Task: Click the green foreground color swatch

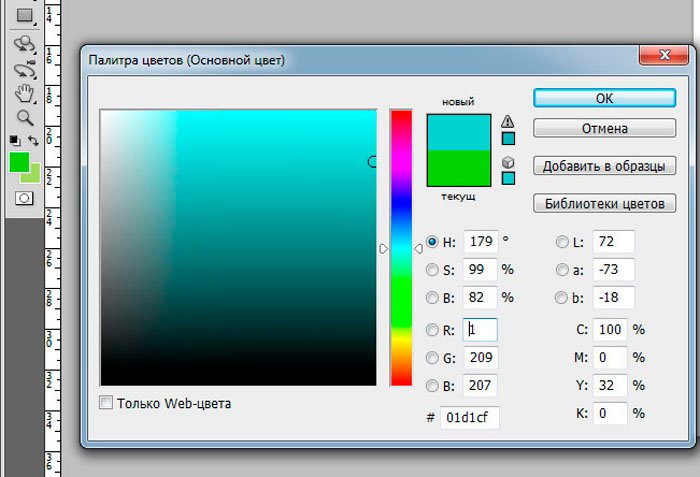Action: click(x=19, y=162)
